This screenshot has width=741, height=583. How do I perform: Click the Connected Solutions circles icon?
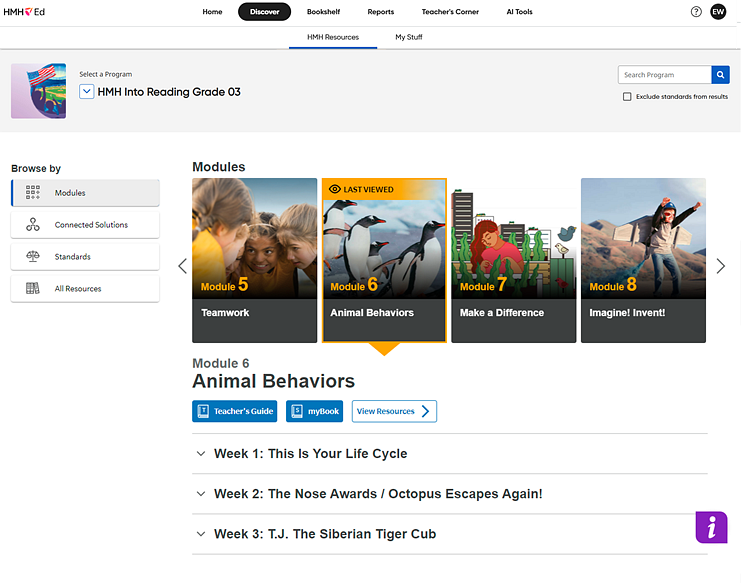pos(33,224)
